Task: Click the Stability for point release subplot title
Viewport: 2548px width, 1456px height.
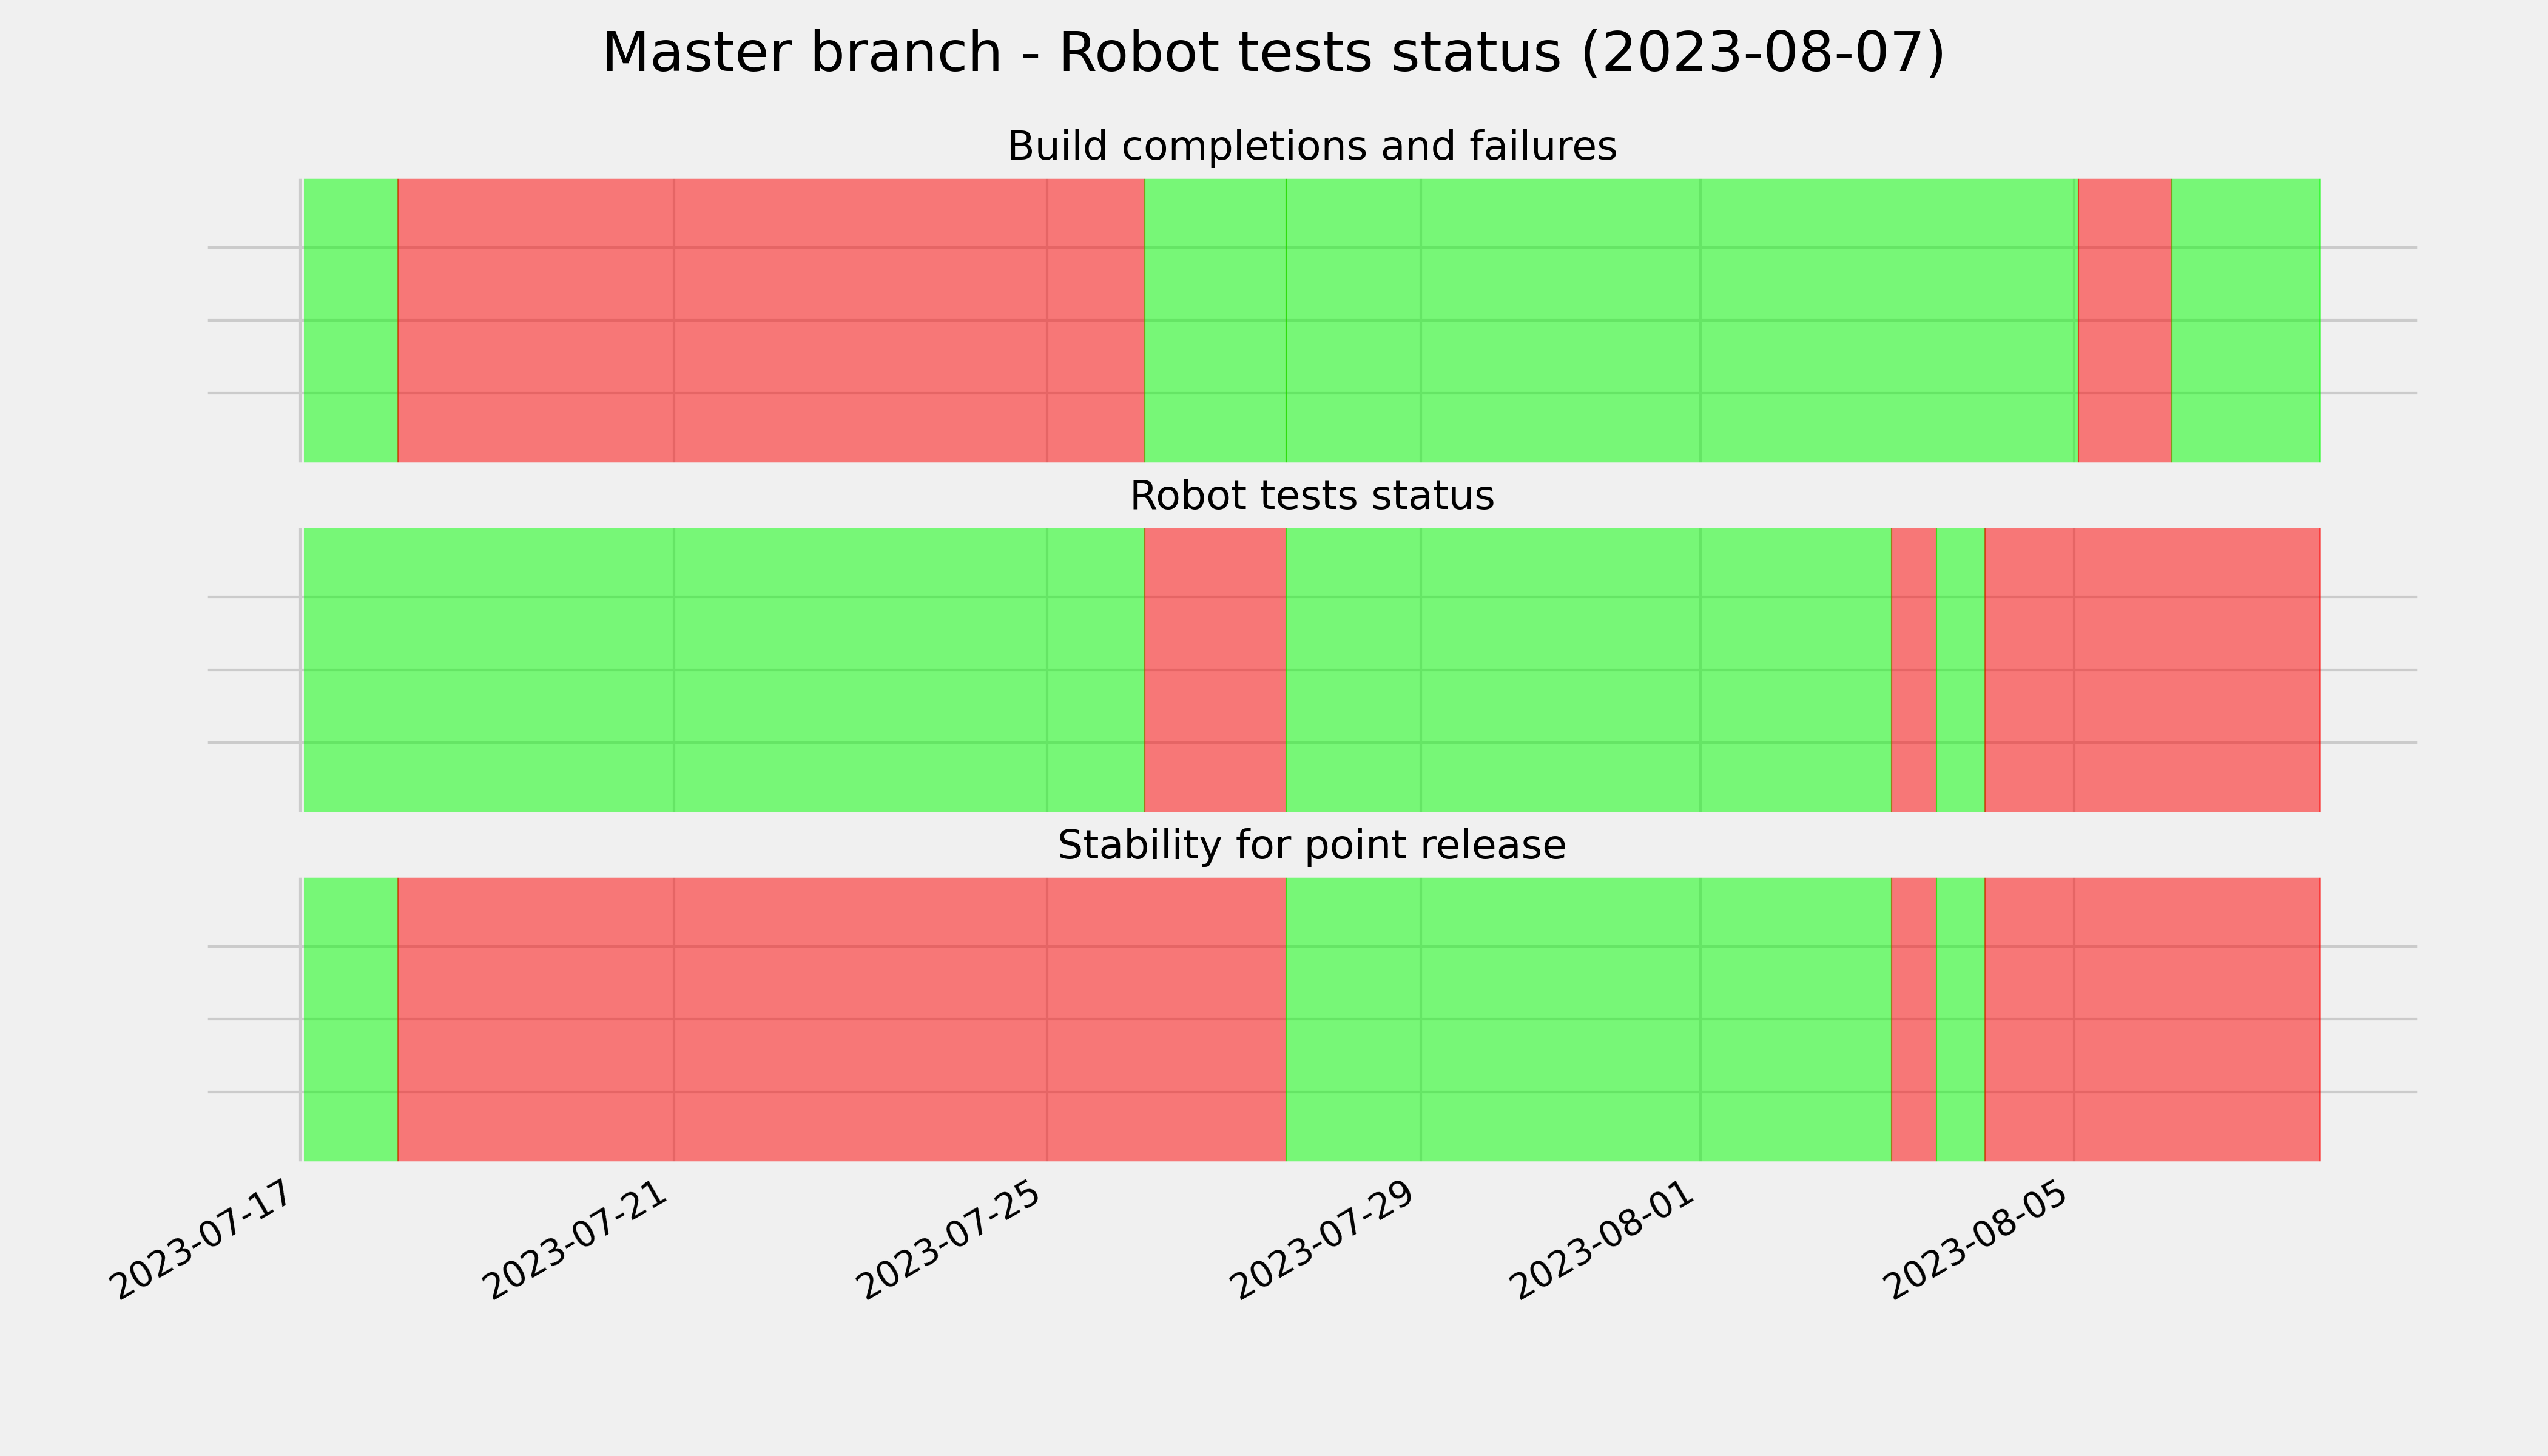Action: [1311, 846]
